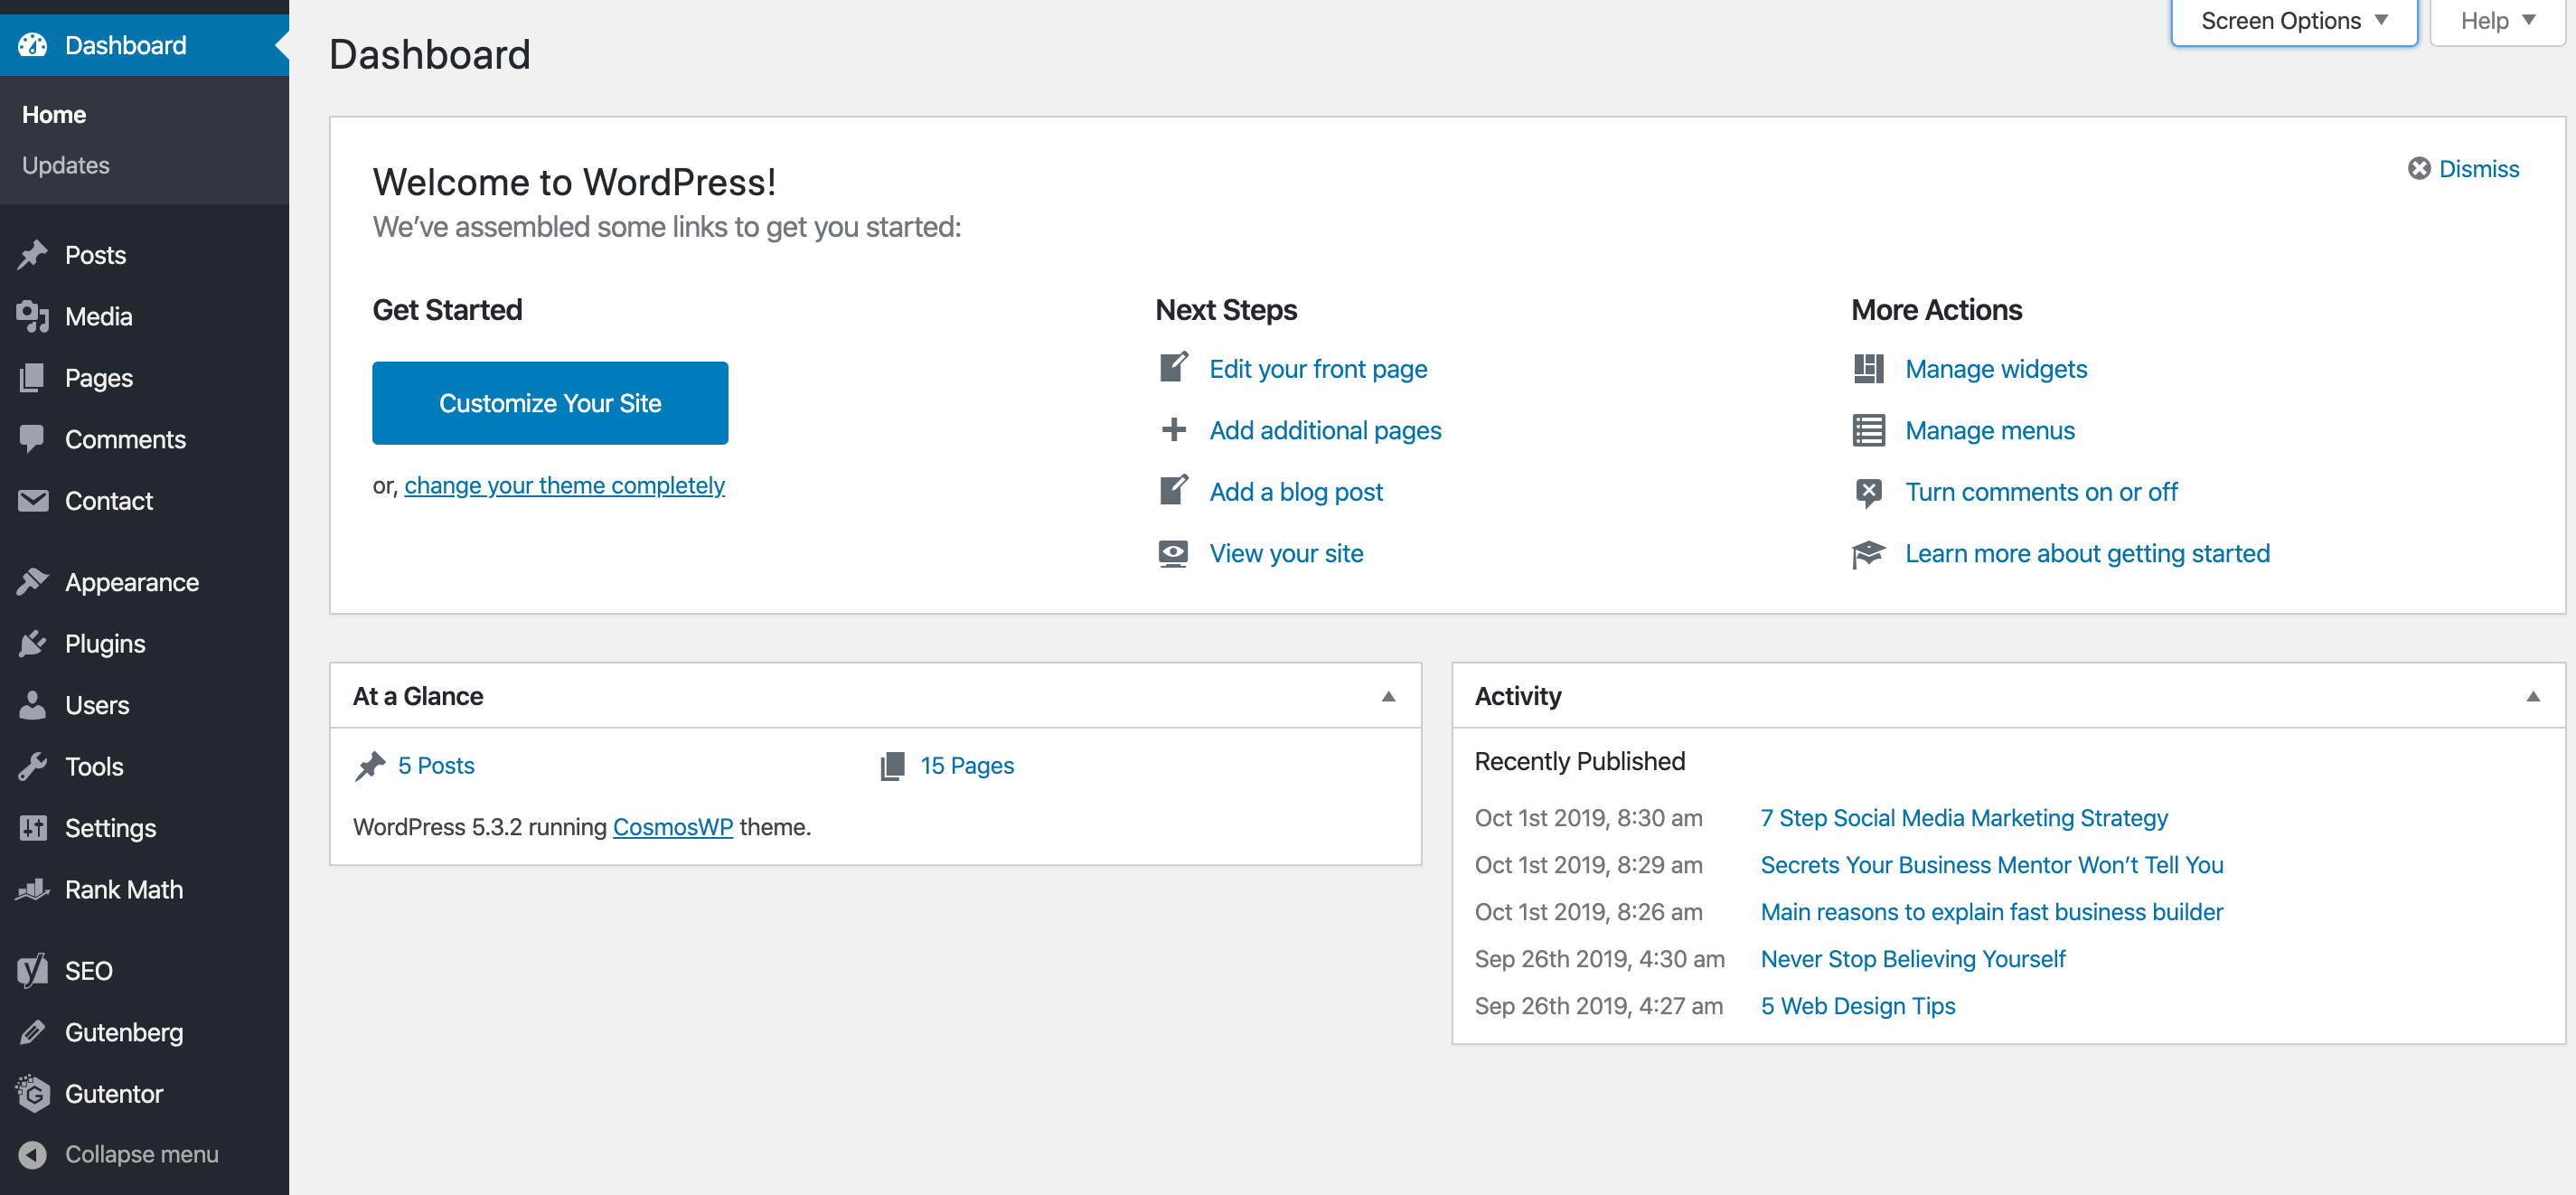Click the Contact envelope icon in sidebar
The height and width of the screenshot is (1195, 2576).
click(x=32, y=501)
